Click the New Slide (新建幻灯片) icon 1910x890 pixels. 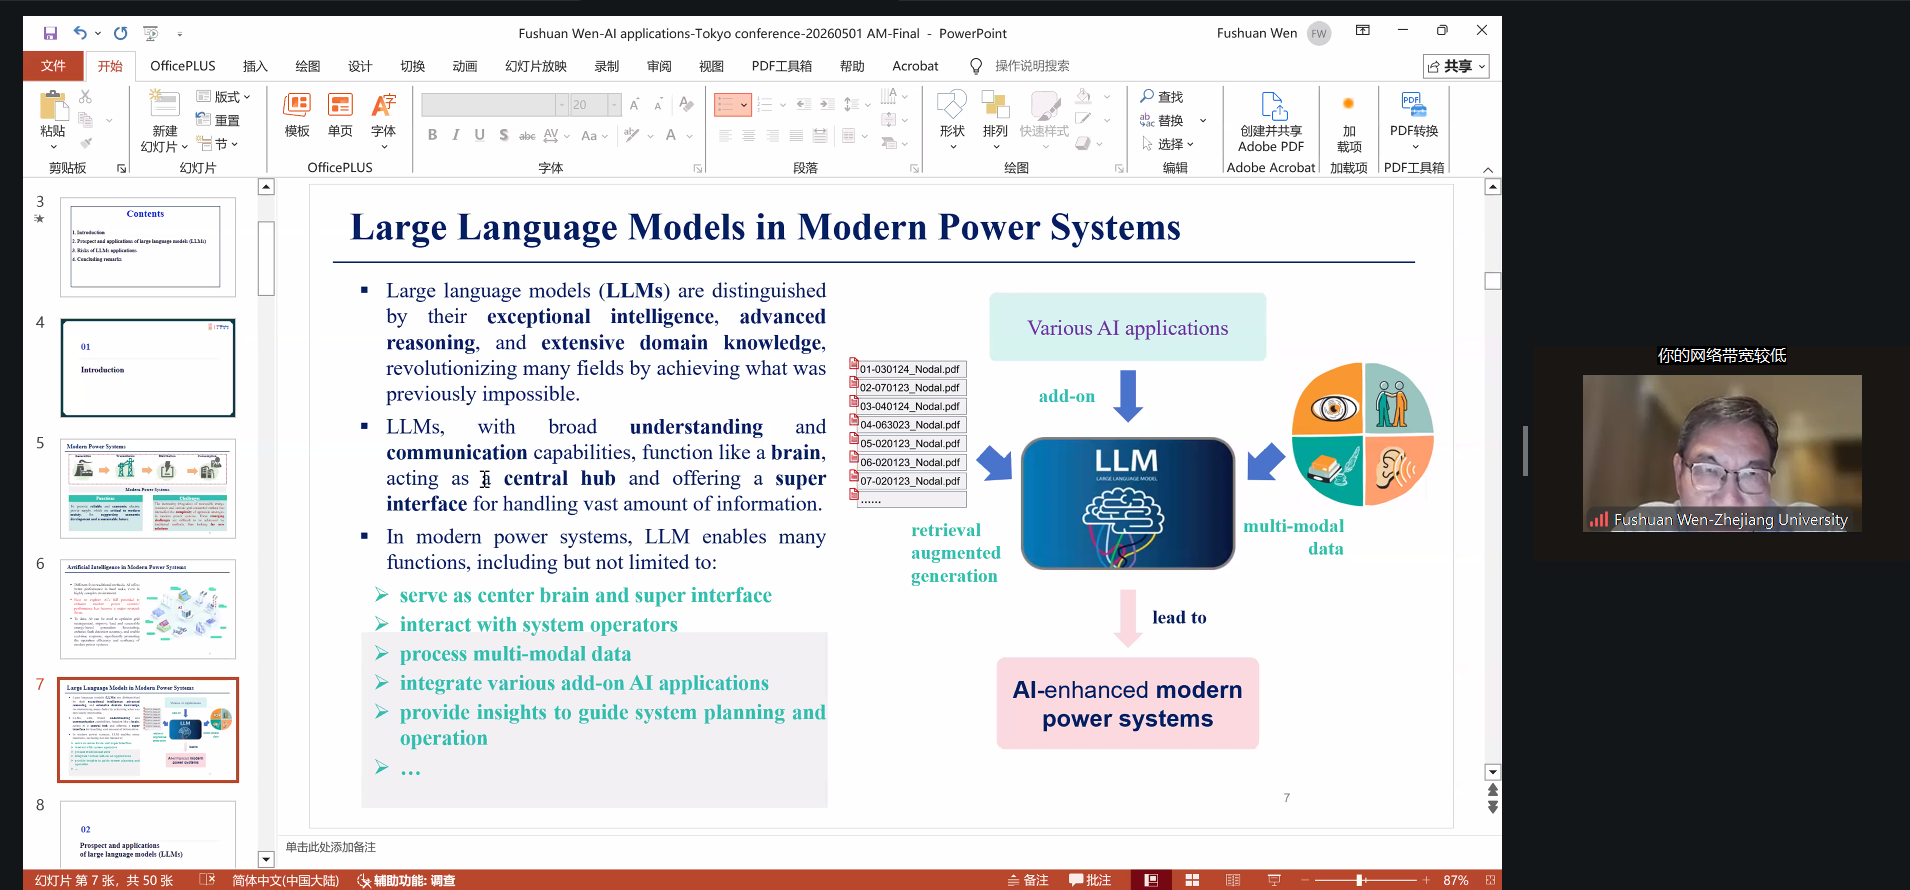(164, 103)
